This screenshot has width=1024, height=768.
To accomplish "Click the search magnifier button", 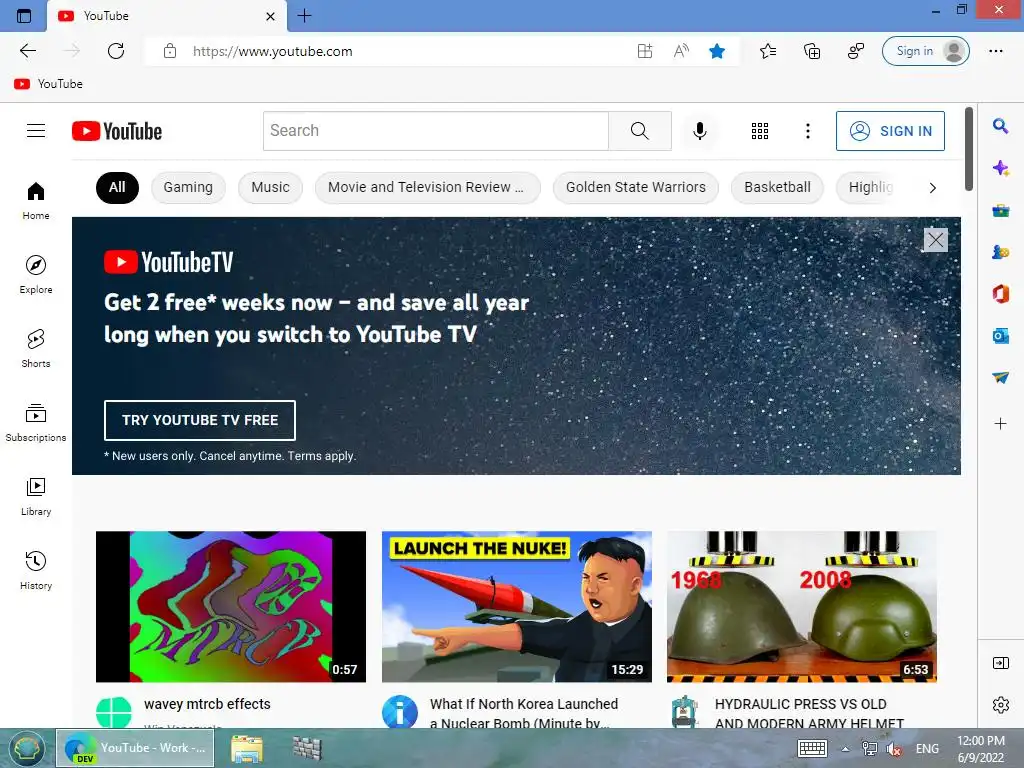I will pos(639,131).
